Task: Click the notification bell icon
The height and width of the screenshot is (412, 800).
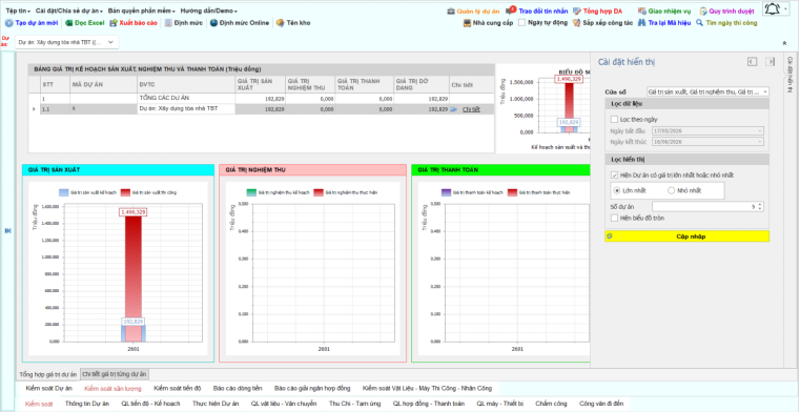Action: coord(772,9)
